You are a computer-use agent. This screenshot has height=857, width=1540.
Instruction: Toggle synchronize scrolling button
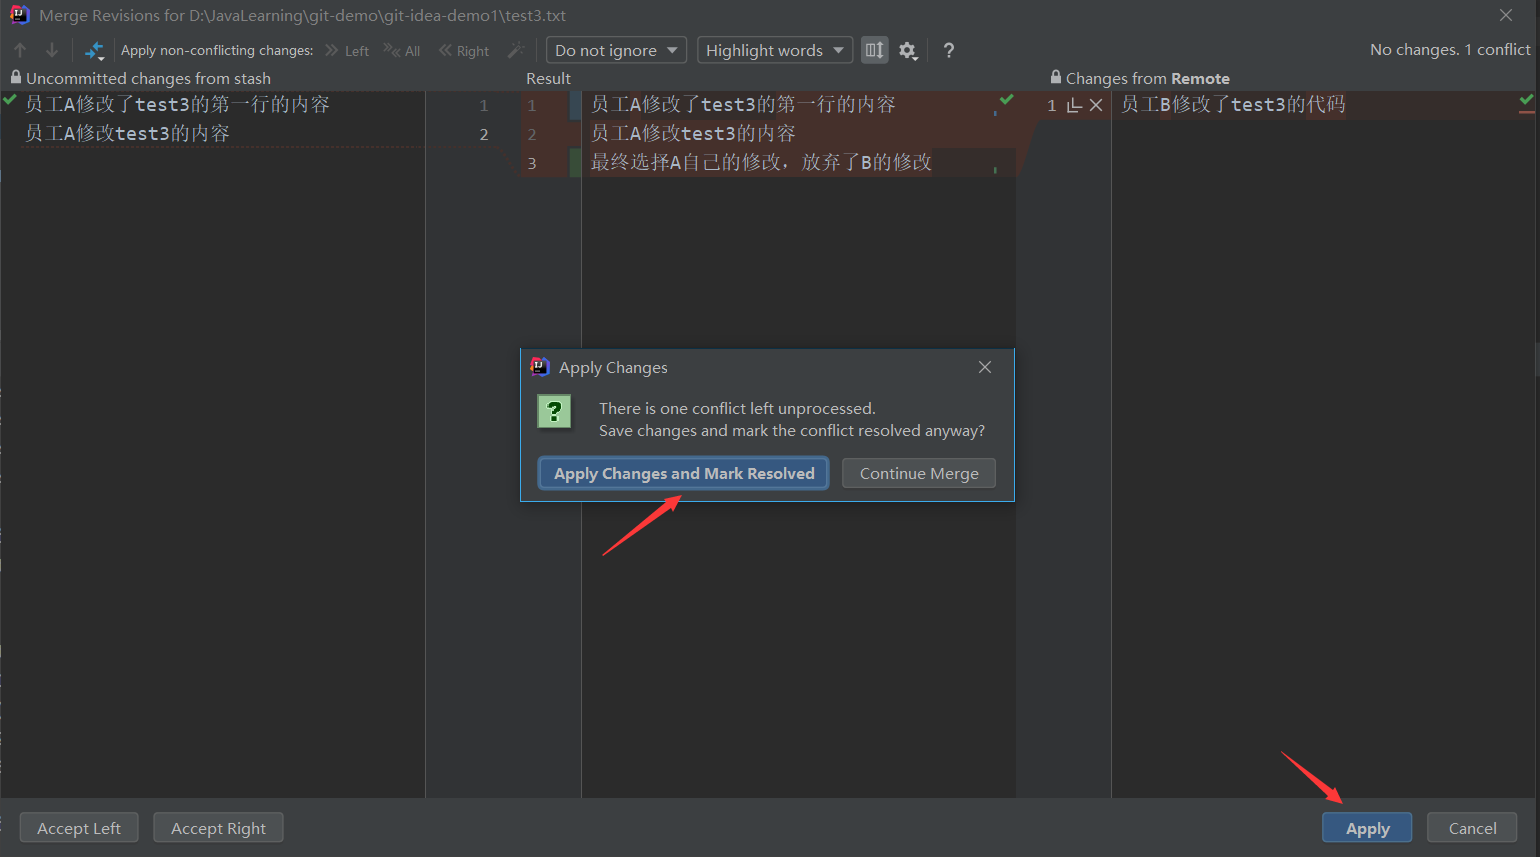click(875, 50)
